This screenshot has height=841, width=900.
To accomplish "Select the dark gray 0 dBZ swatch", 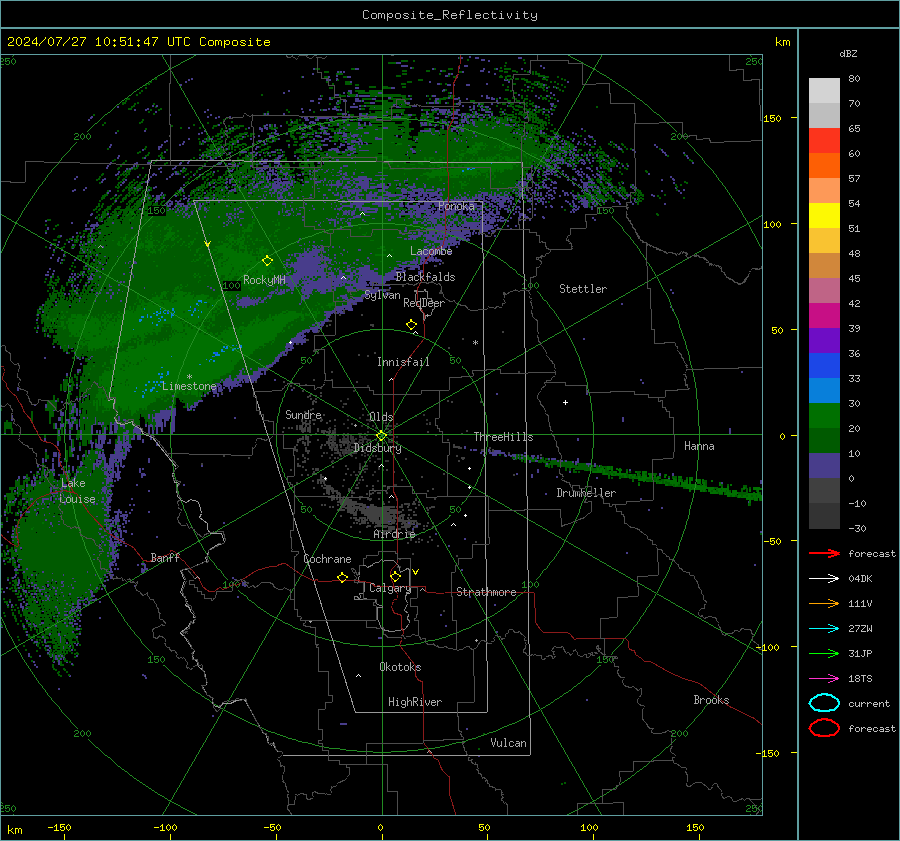I will point(824,491).
